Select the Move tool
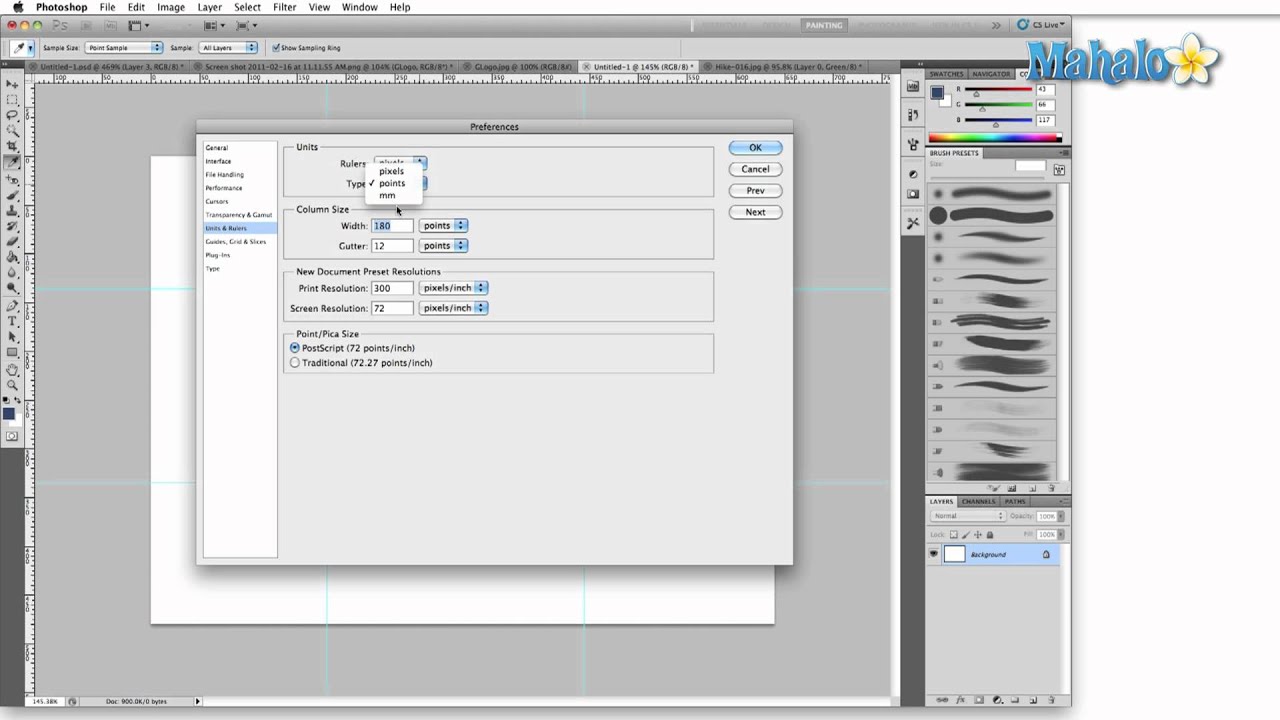Screen dimensions: 1280x720 point(13,86)
